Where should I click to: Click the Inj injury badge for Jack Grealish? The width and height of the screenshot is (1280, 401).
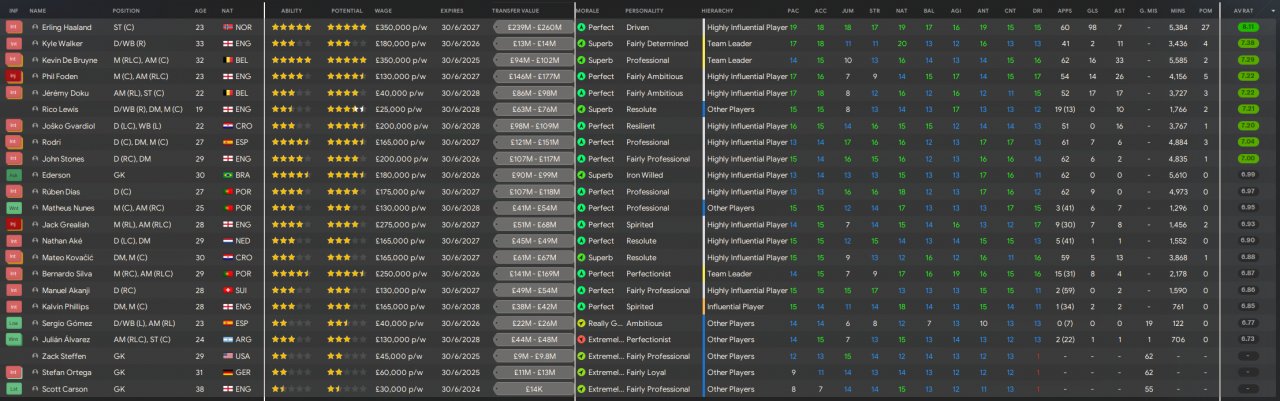point(13,224)
